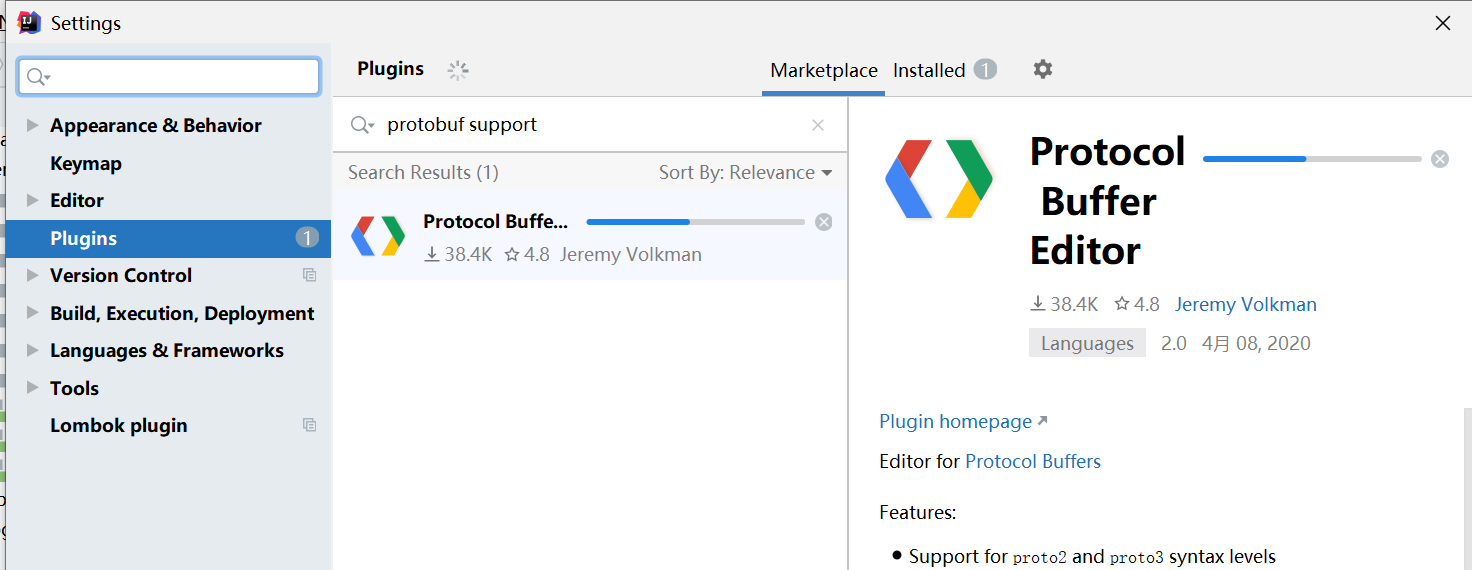This screenshot has height=570, width=1472.
Task: Select the Protocol Buffer Editor search result
Action: (590, 236)
